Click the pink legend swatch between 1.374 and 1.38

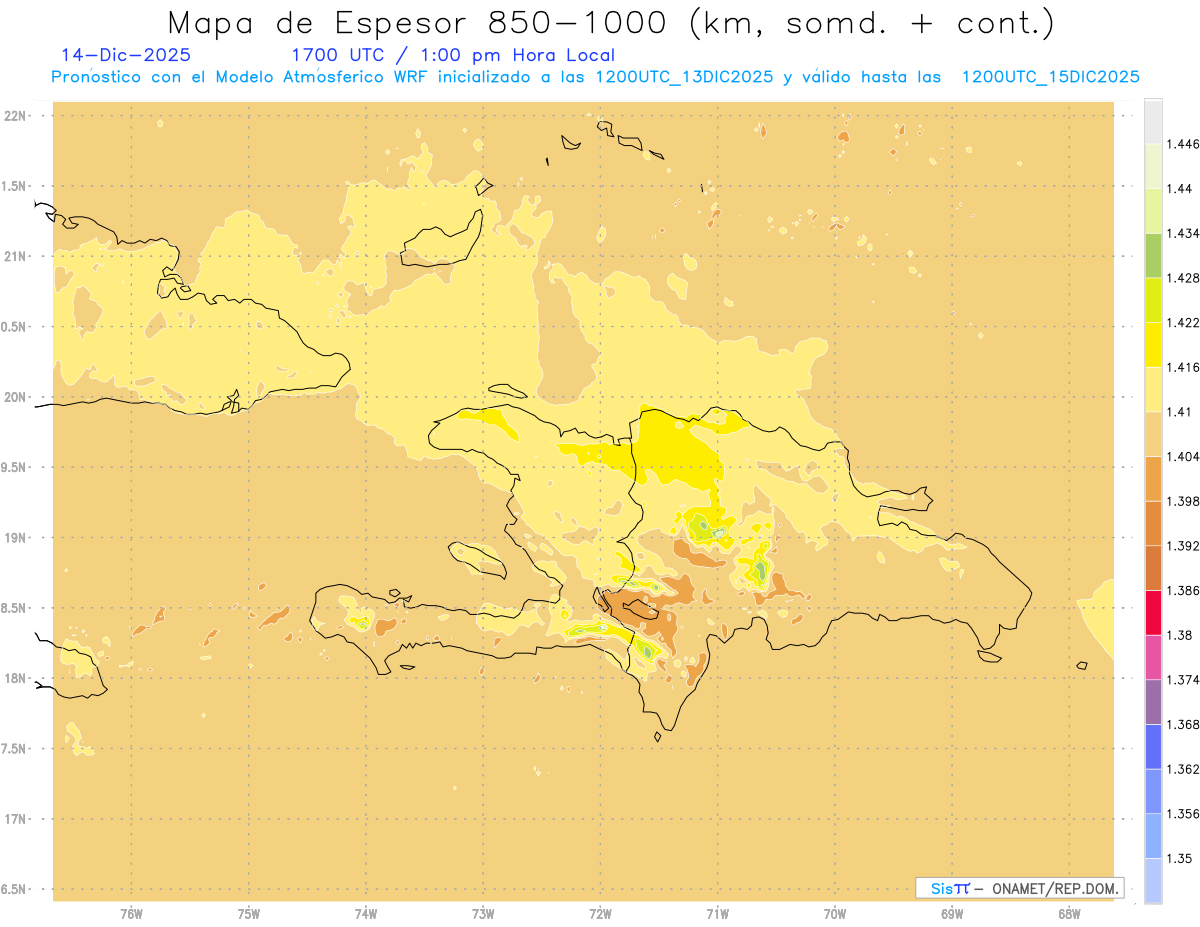(1153, 657)
